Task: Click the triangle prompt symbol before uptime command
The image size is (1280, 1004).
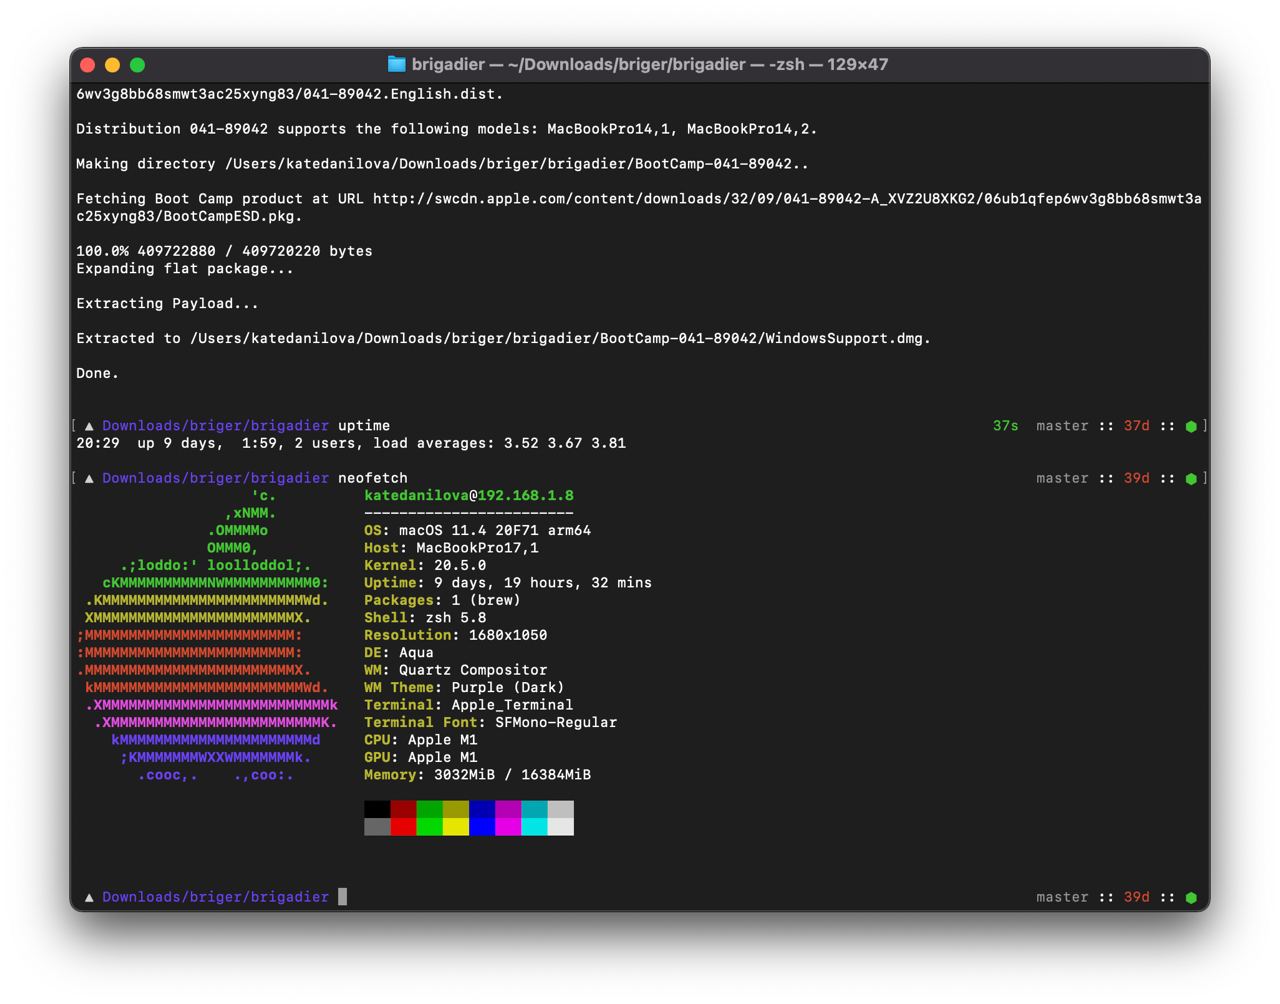Action: pos(89,426)
